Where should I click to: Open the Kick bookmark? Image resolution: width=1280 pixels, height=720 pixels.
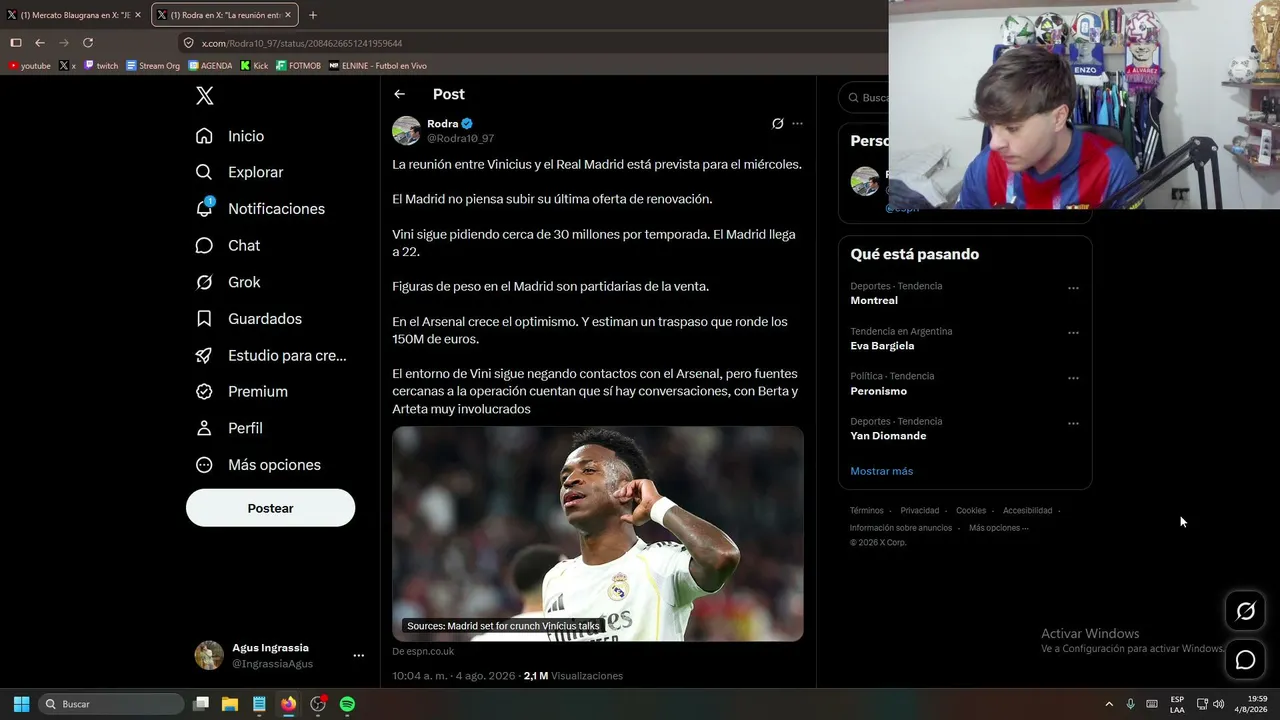[x=254, y=66]
